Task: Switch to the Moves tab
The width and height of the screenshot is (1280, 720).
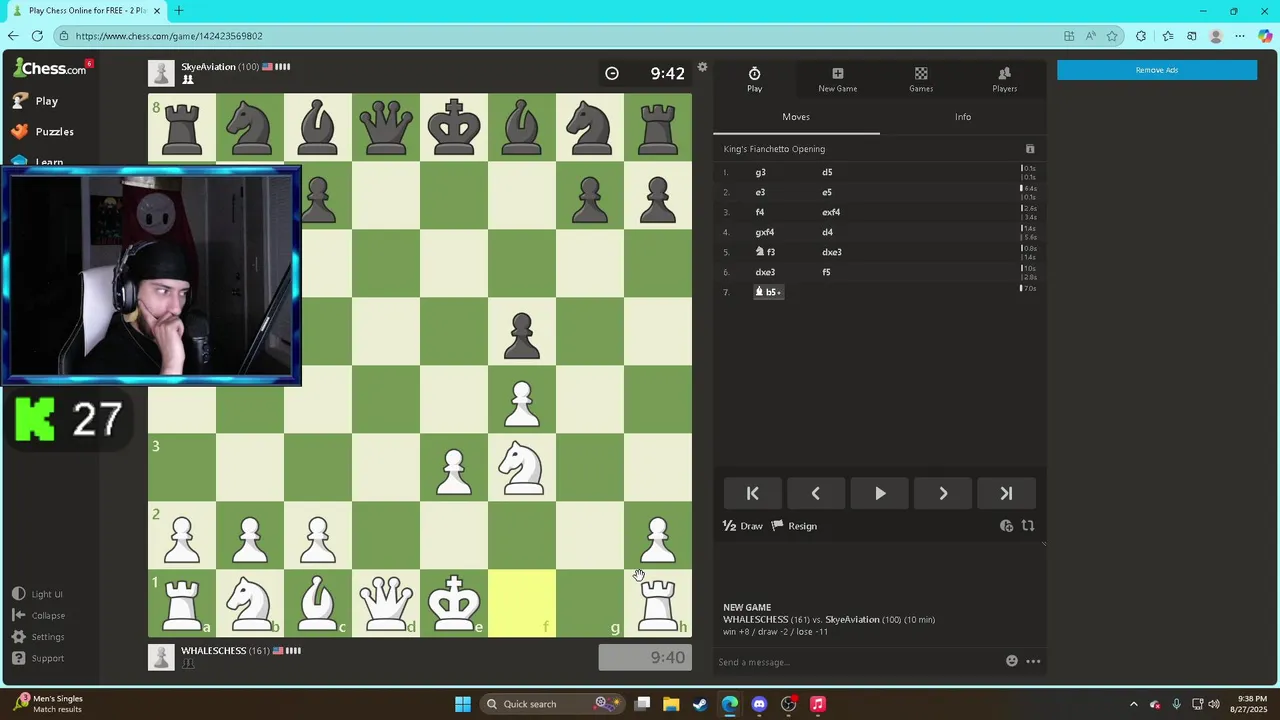Action: [x=796, y=117]
